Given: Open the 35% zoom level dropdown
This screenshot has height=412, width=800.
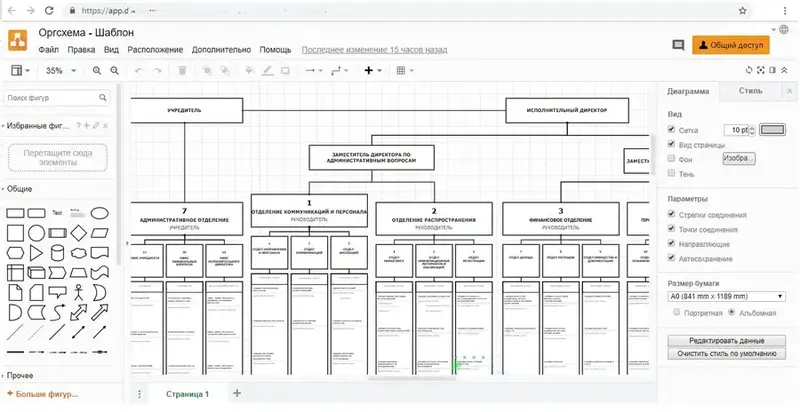Looking at the screenshot, I should [x=61, y=71].
